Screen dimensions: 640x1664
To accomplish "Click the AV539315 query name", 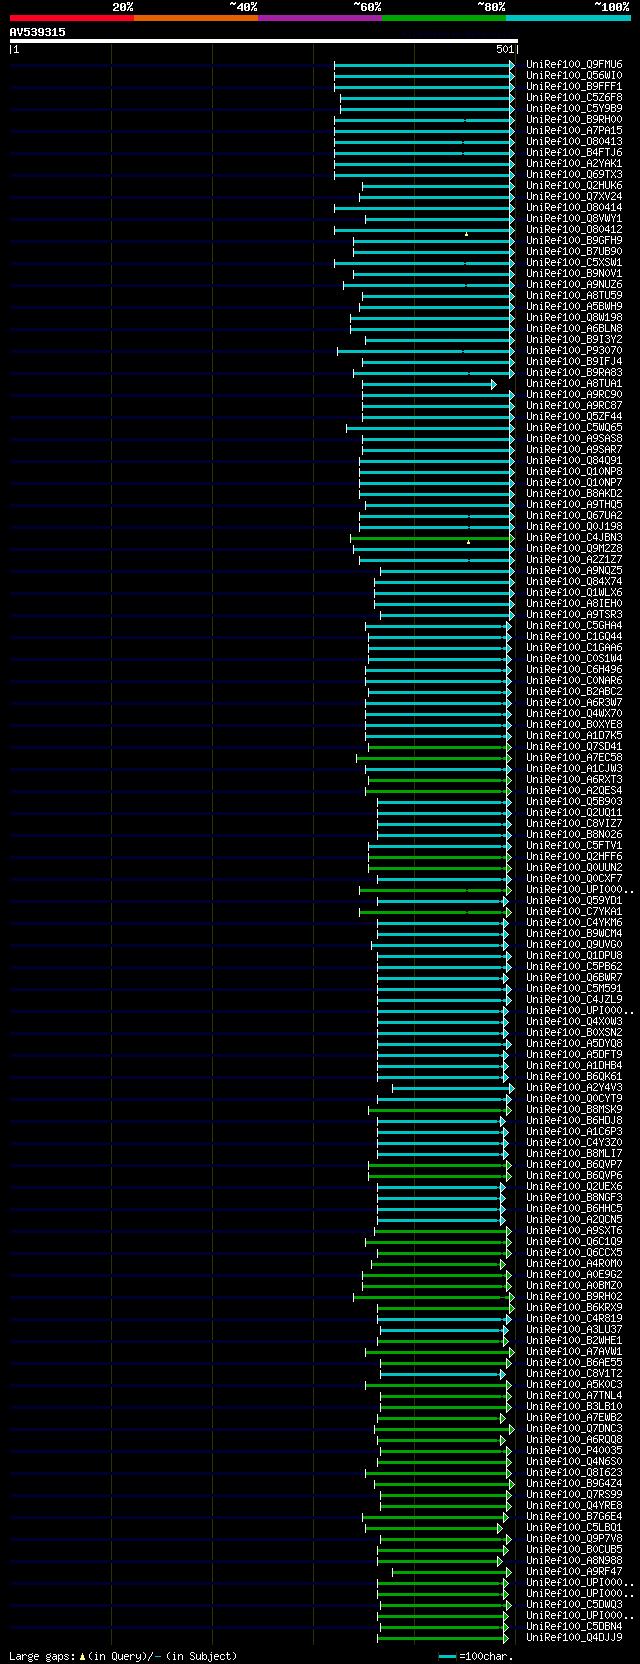I will coord(38,32).
